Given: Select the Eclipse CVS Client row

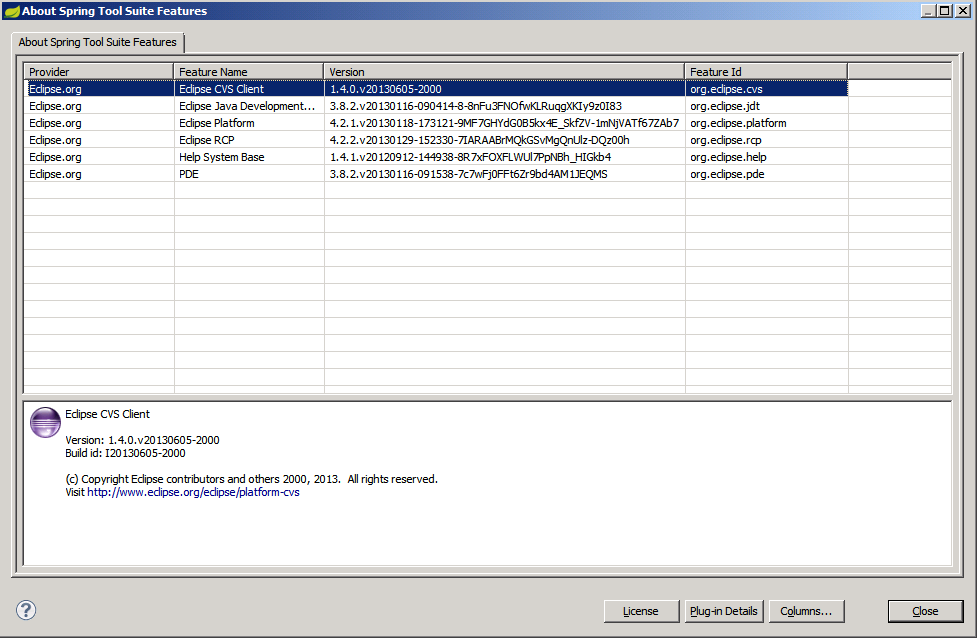Looking at the screenshot, I should pos(436,89).
